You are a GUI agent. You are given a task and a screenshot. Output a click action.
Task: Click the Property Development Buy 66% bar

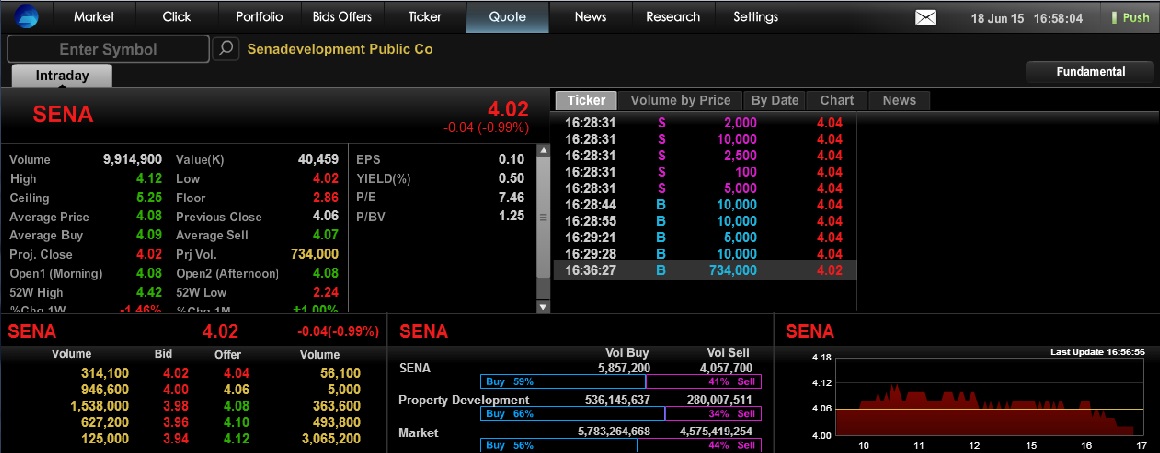pos(573,414)
